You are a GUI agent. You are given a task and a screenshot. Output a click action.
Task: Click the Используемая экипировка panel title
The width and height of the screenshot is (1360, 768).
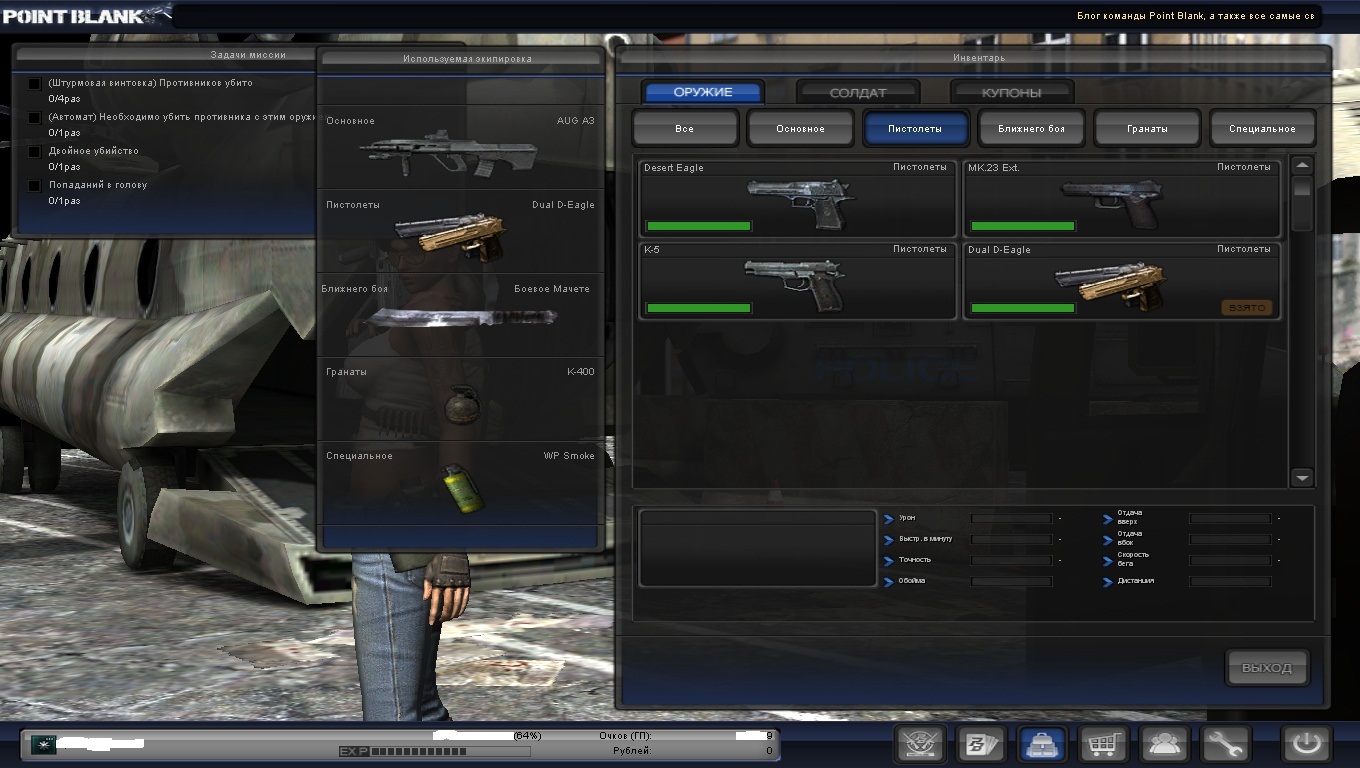tap(467, 59)
